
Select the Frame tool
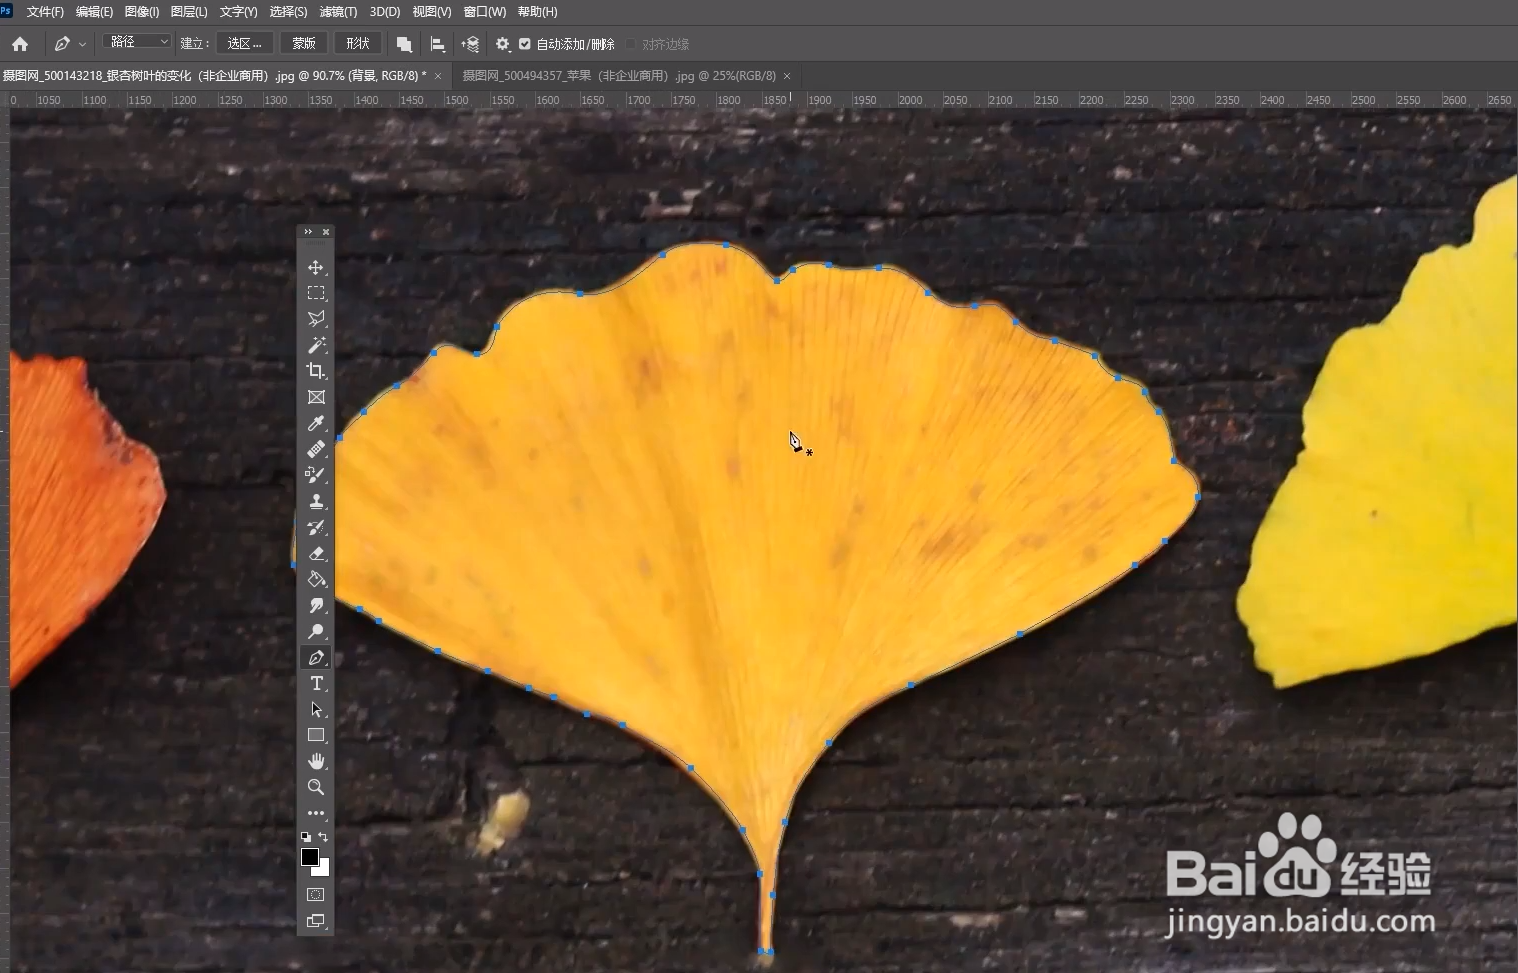click(x=316, y=397)
